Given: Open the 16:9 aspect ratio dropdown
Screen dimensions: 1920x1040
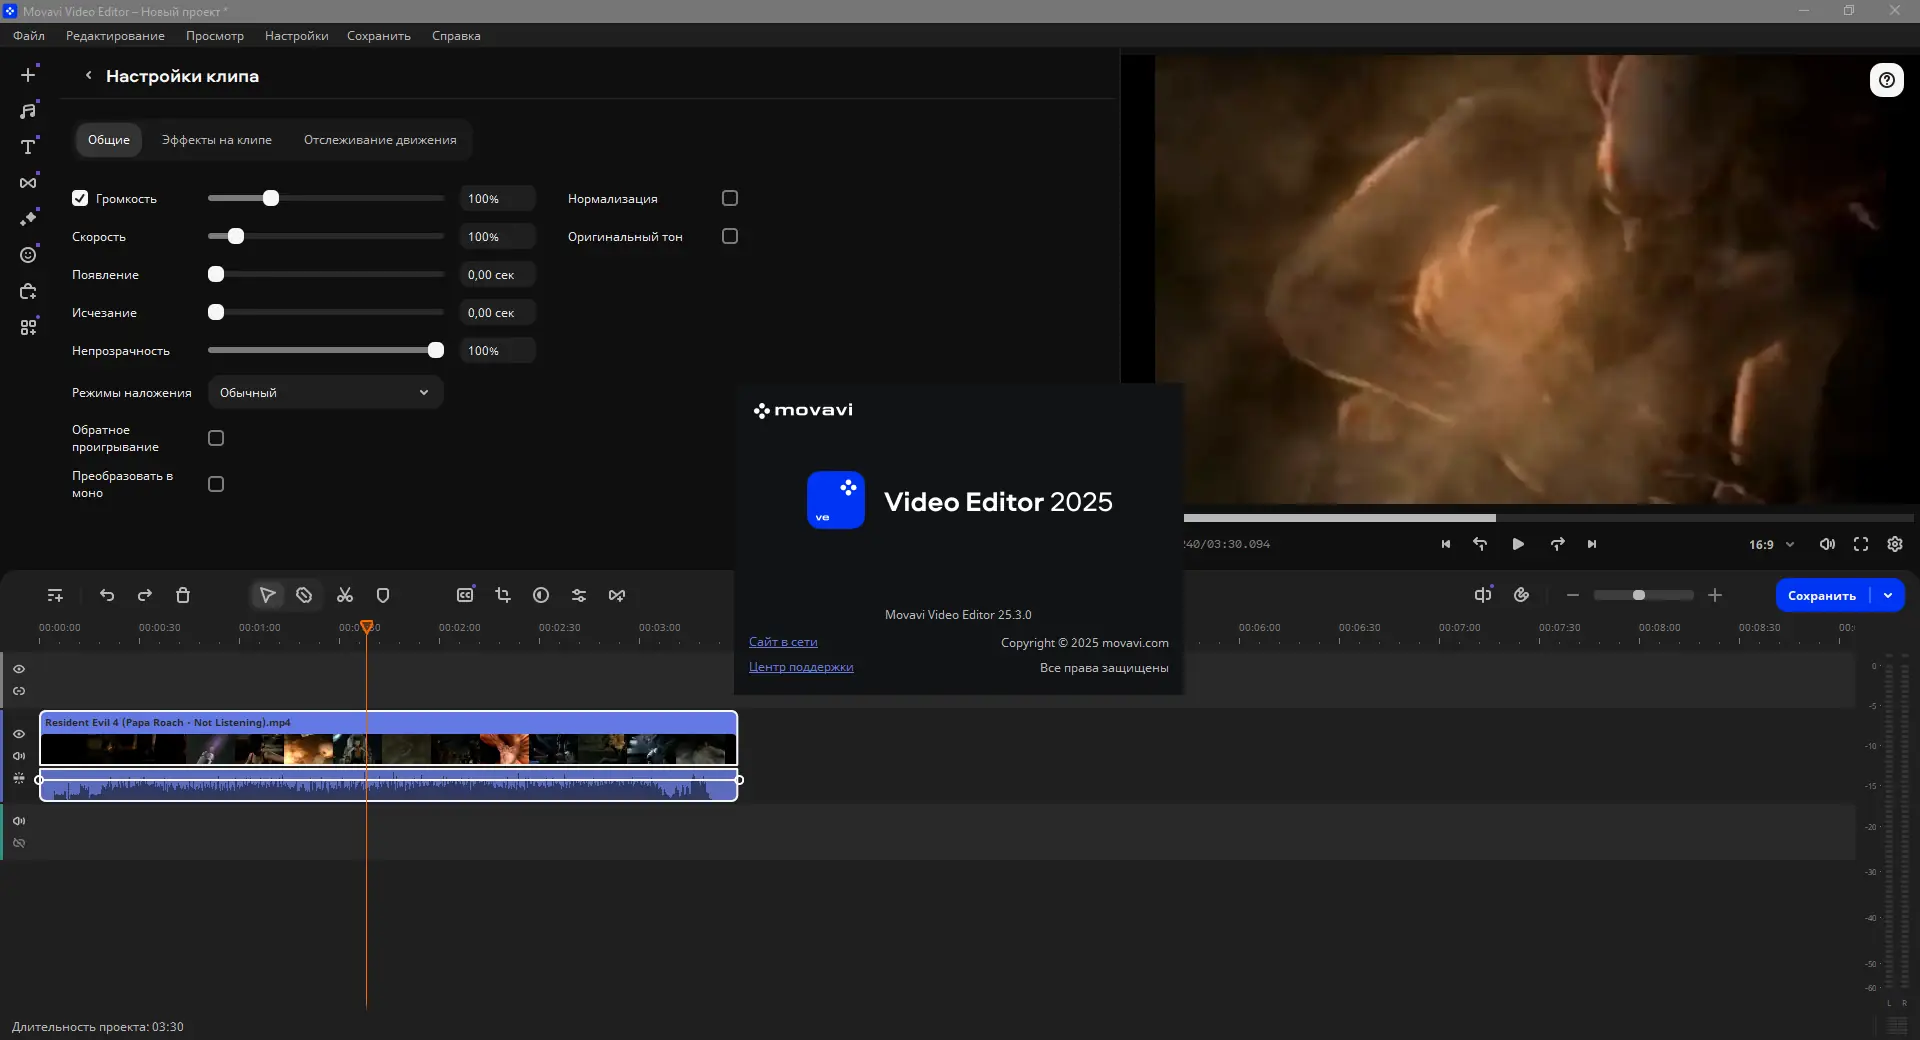Looking at the screenshot, I should click(x=1771, y=544).
